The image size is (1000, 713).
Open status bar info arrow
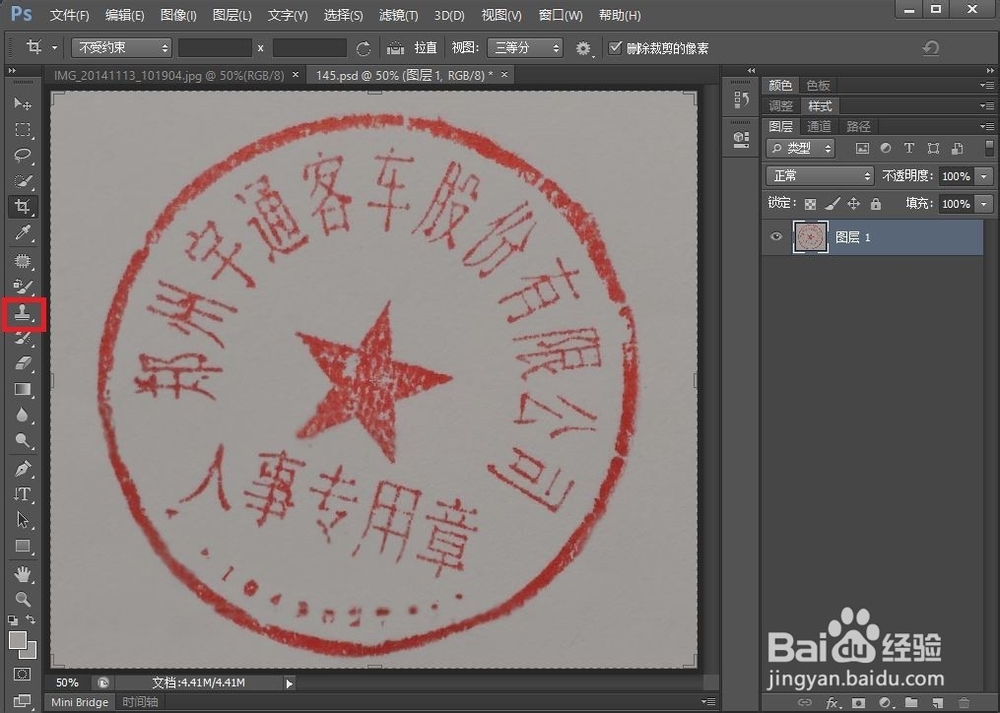pos(290,683)
